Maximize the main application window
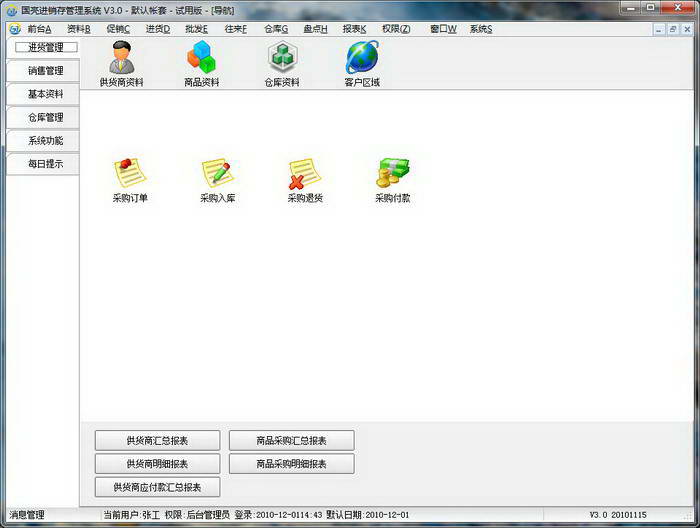 point(650,8)
